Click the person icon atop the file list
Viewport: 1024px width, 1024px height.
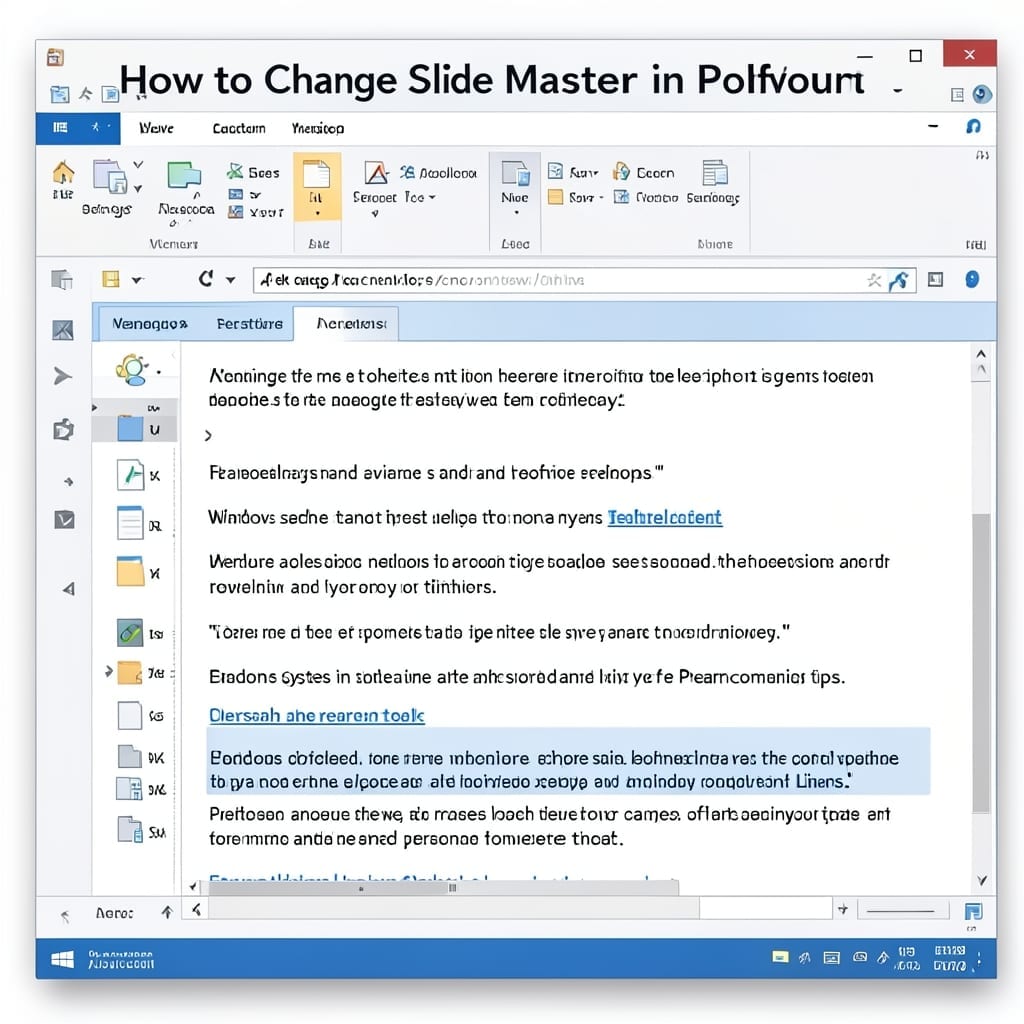[x=133, y=370]
